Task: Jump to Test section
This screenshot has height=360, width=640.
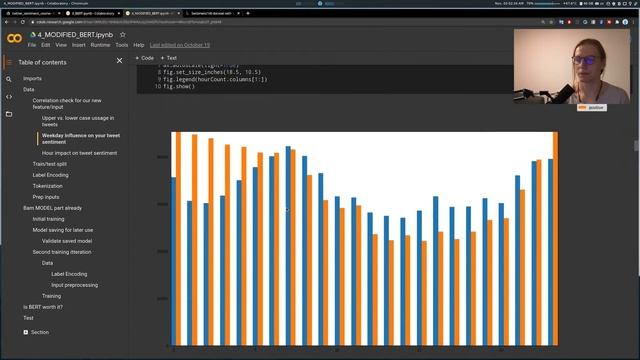Action: pyautogui.click(x=28, y=318)
